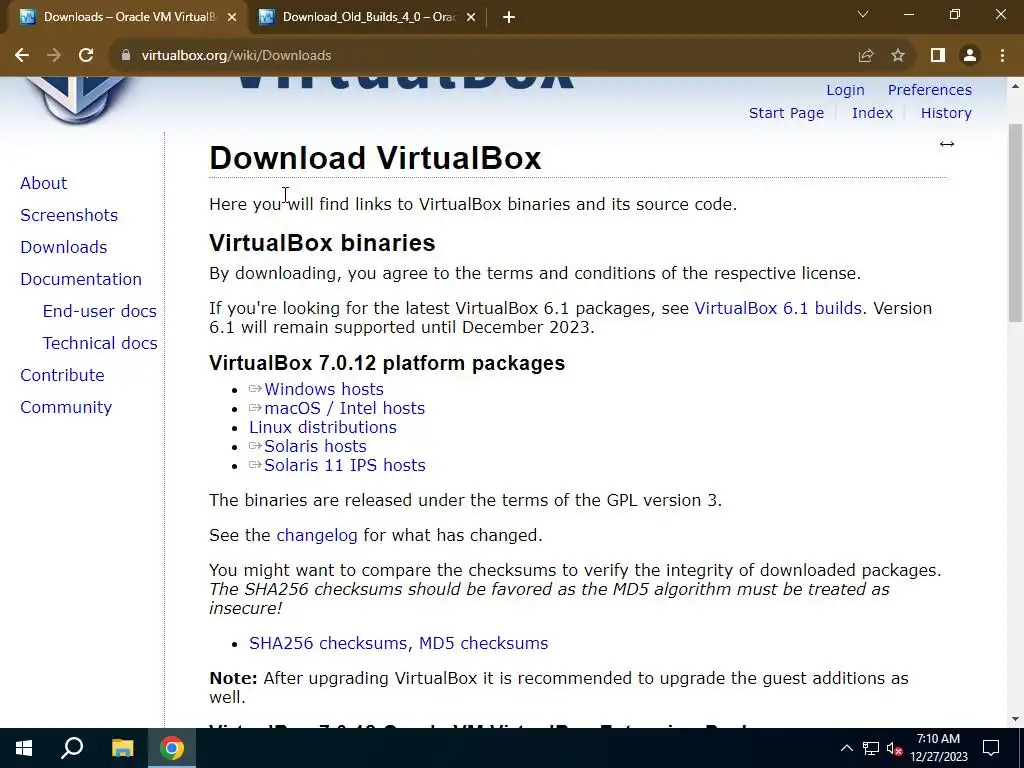The height and width of the screenshot is (768, 1024).
Task: Open the browser side panel
Action: pos(938,56)
